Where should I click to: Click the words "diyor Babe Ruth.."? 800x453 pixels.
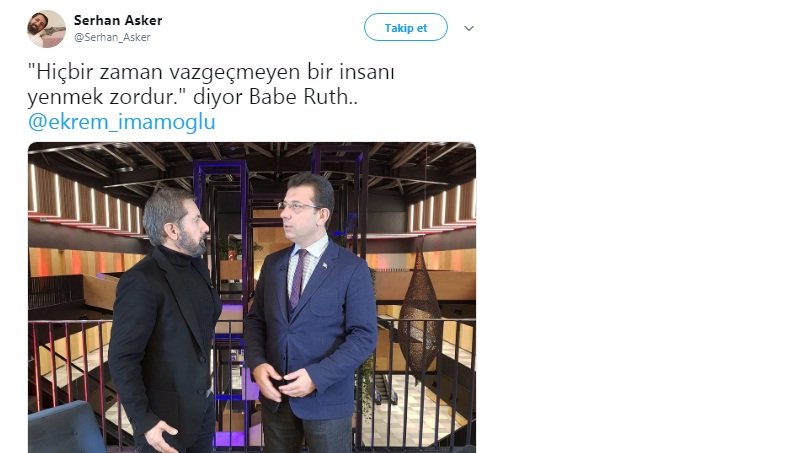tap(275, 96)
